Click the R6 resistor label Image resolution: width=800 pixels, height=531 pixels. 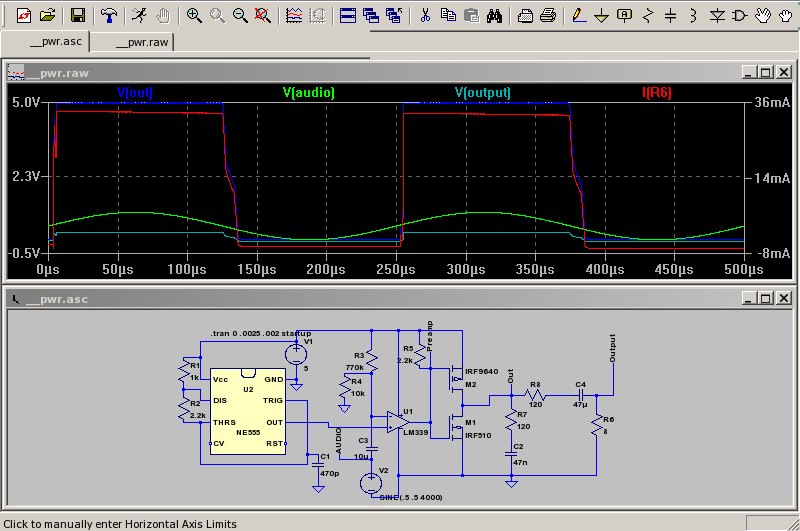[x=609, y=419]
